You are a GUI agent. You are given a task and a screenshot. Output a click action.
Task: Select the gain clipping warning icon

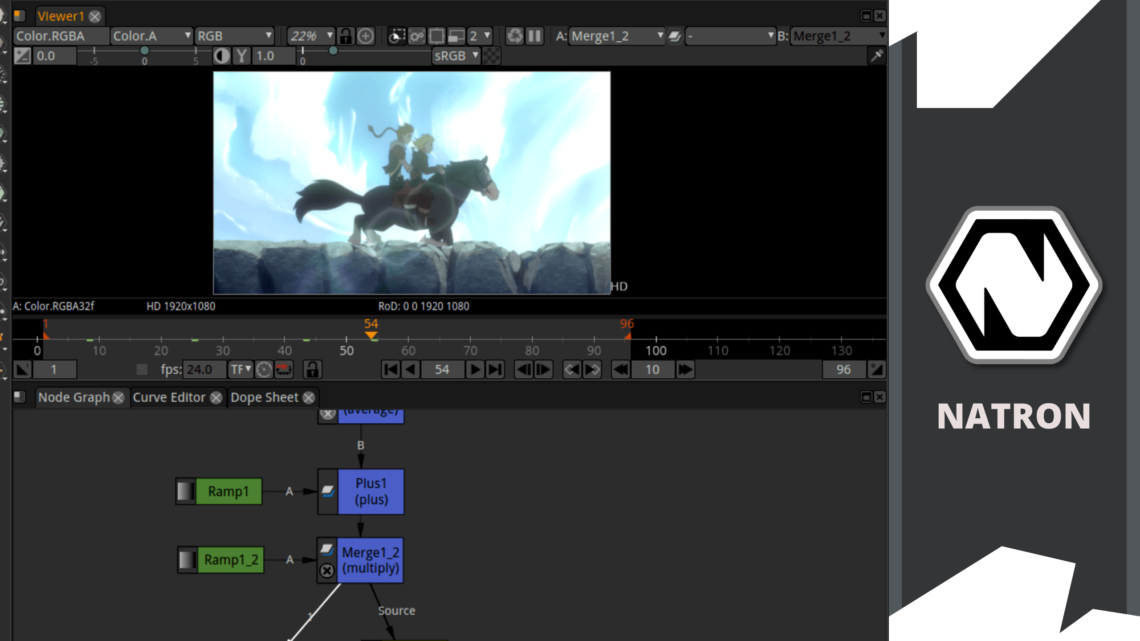219,55
